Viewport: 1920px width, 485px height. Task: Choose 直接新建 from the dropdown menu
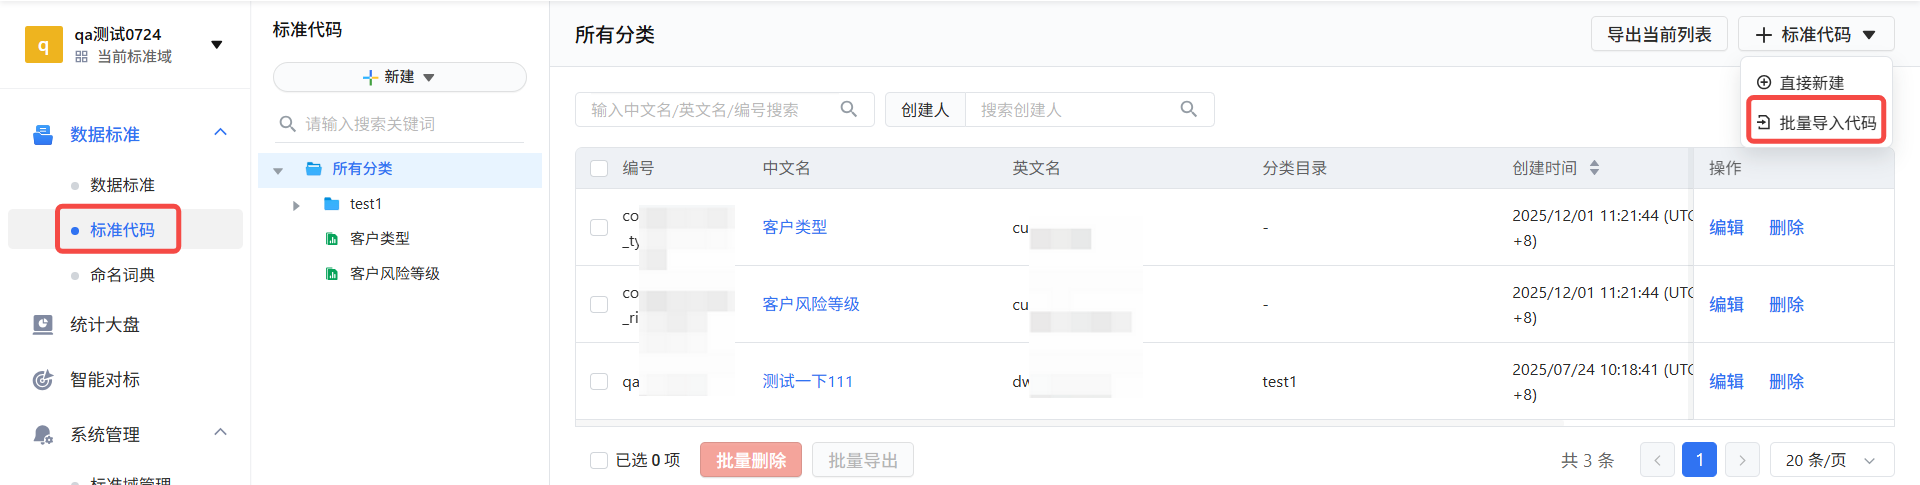click(x=1811, y=83)
